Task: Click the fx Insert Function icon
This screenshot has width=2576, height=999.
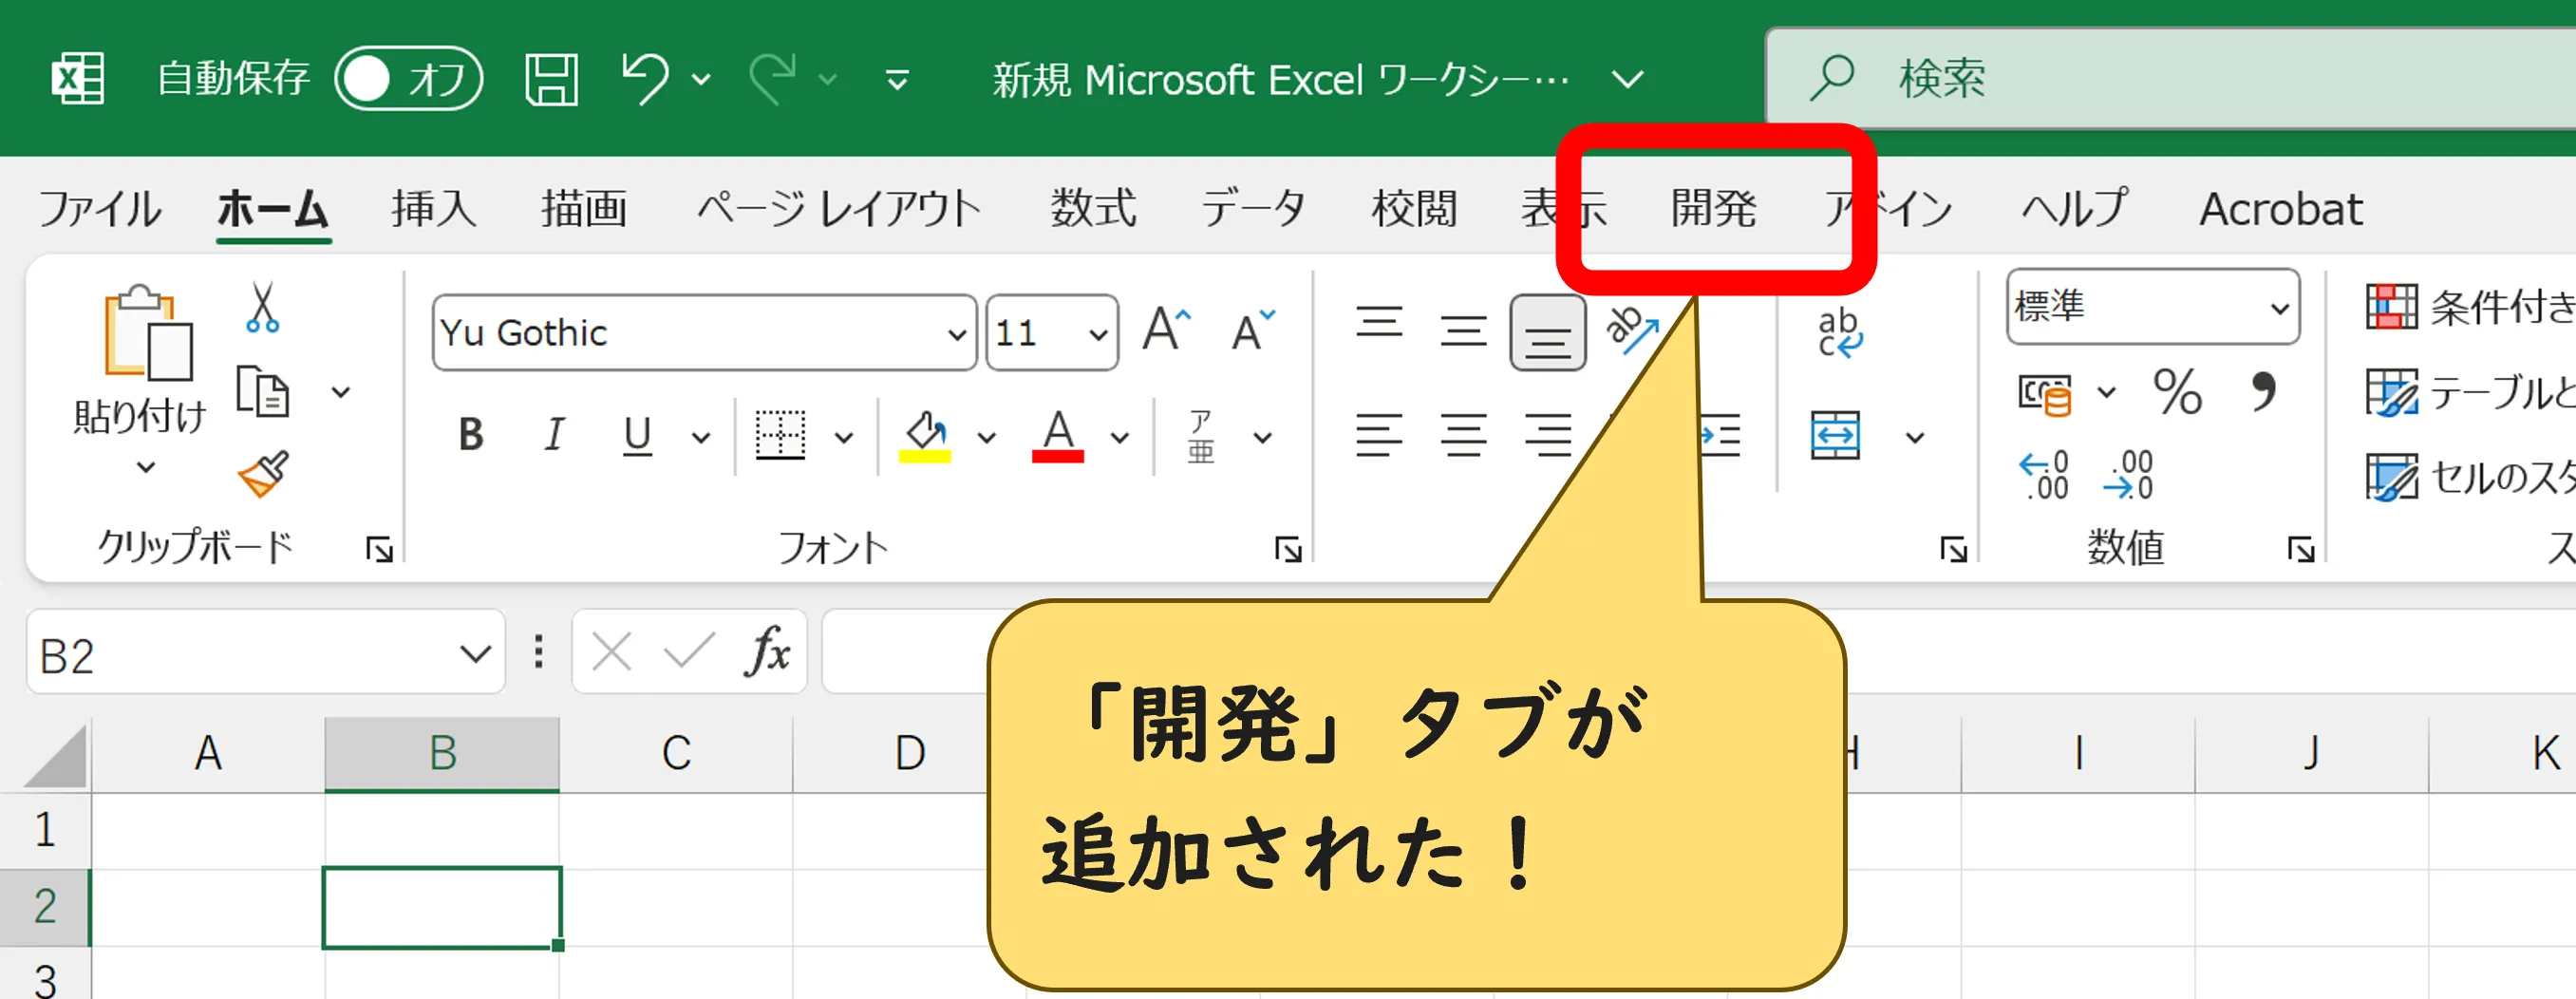Action: click(767, 652)
